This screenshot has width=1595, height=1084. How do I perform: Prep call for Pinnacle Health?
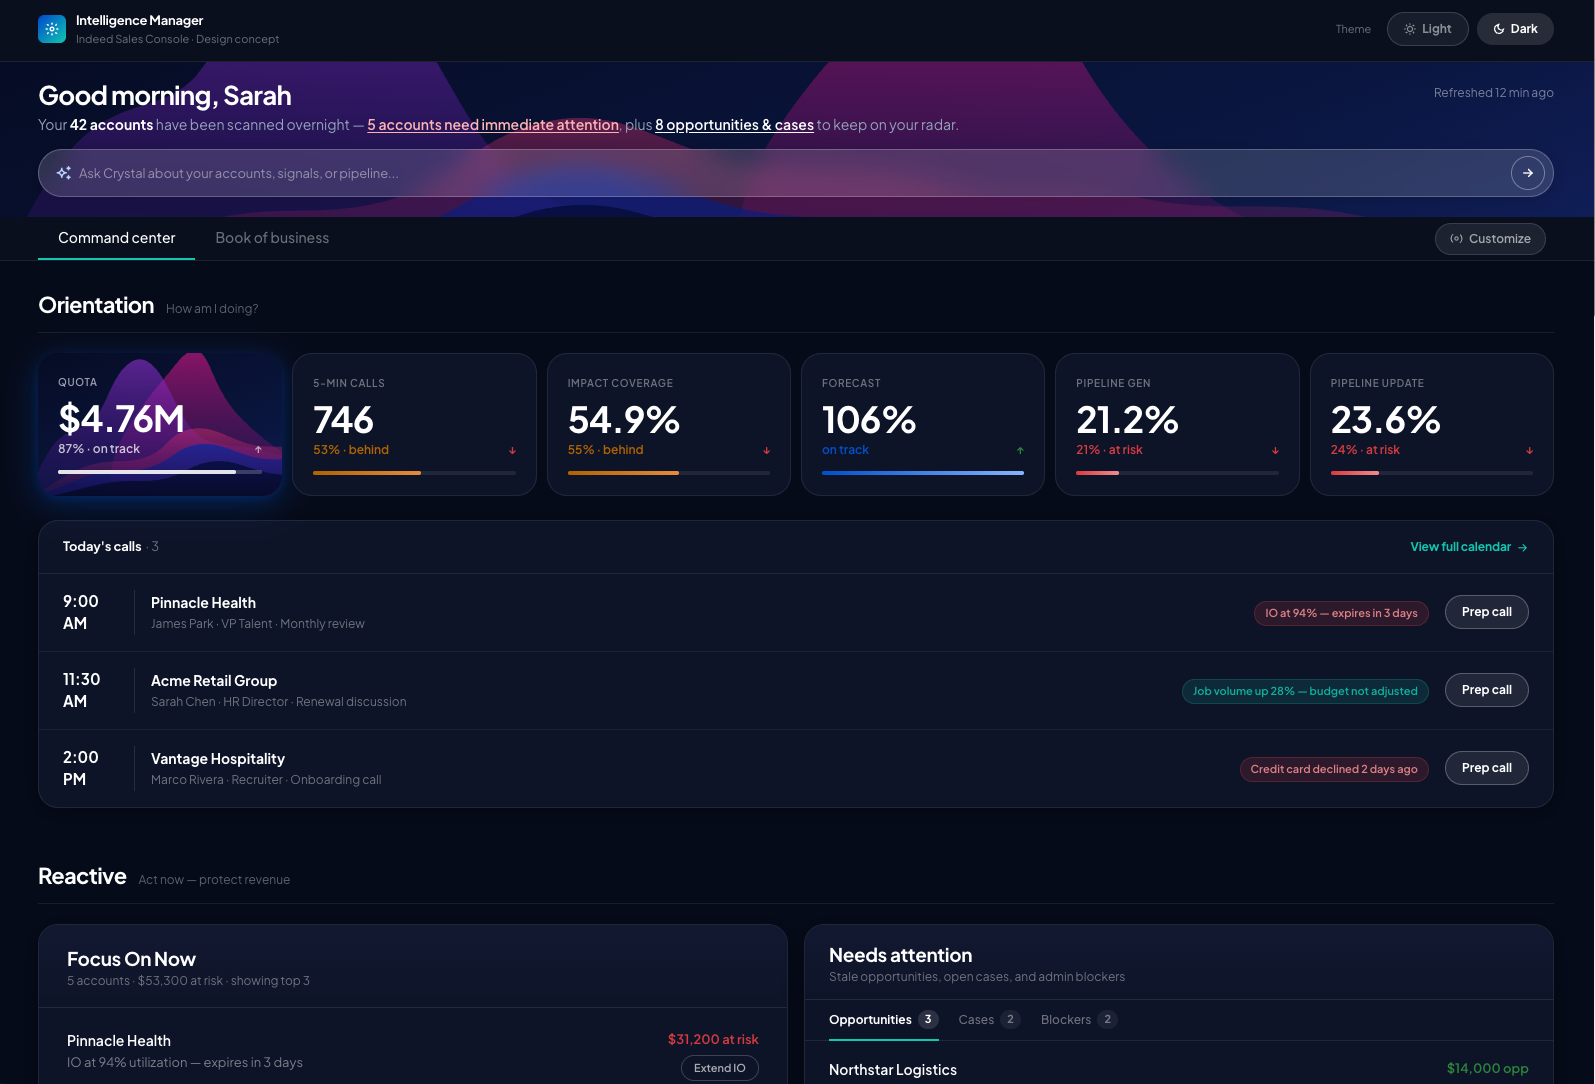[1486, 612]
